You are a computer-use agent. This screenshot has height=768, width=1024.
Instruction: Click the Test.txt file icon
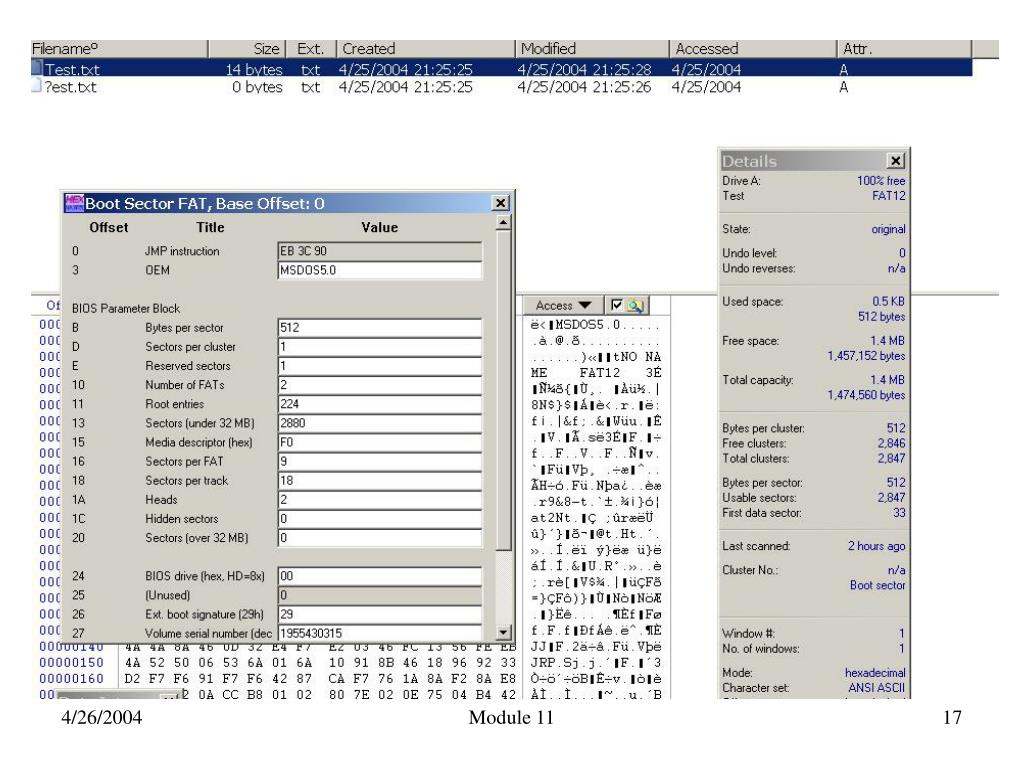click(37, 68)
